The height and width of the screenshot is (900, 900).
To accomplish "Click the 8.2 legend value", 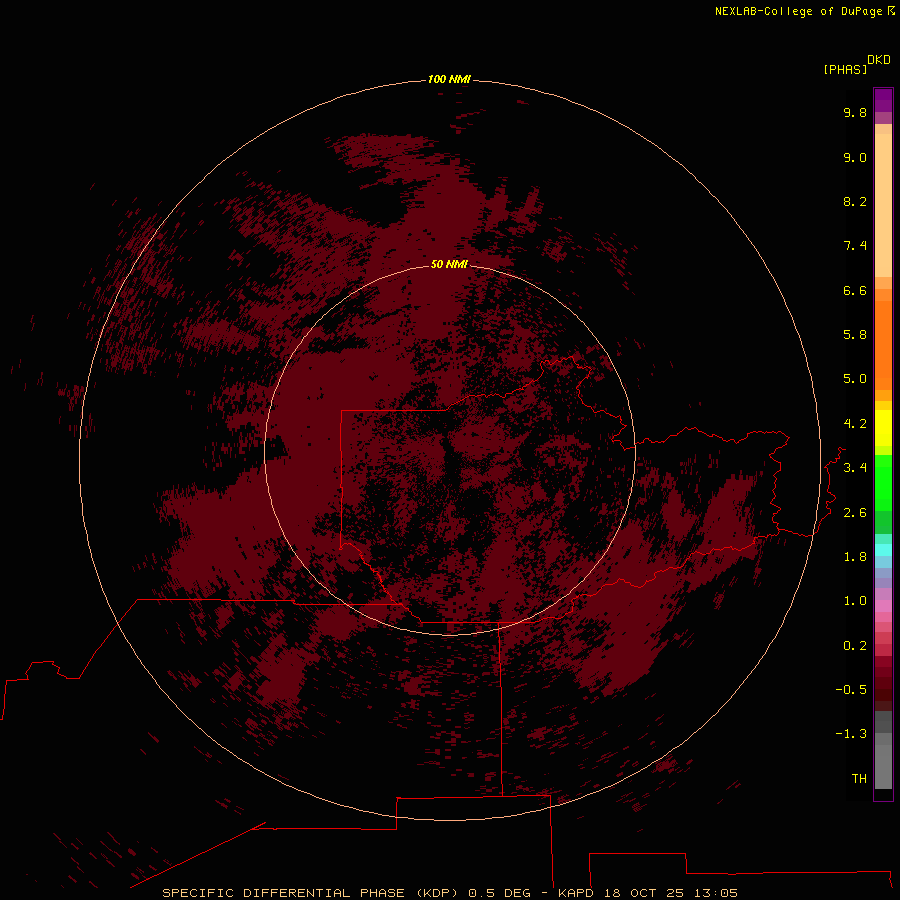I will pyautogui.click(x=855, y=201).
